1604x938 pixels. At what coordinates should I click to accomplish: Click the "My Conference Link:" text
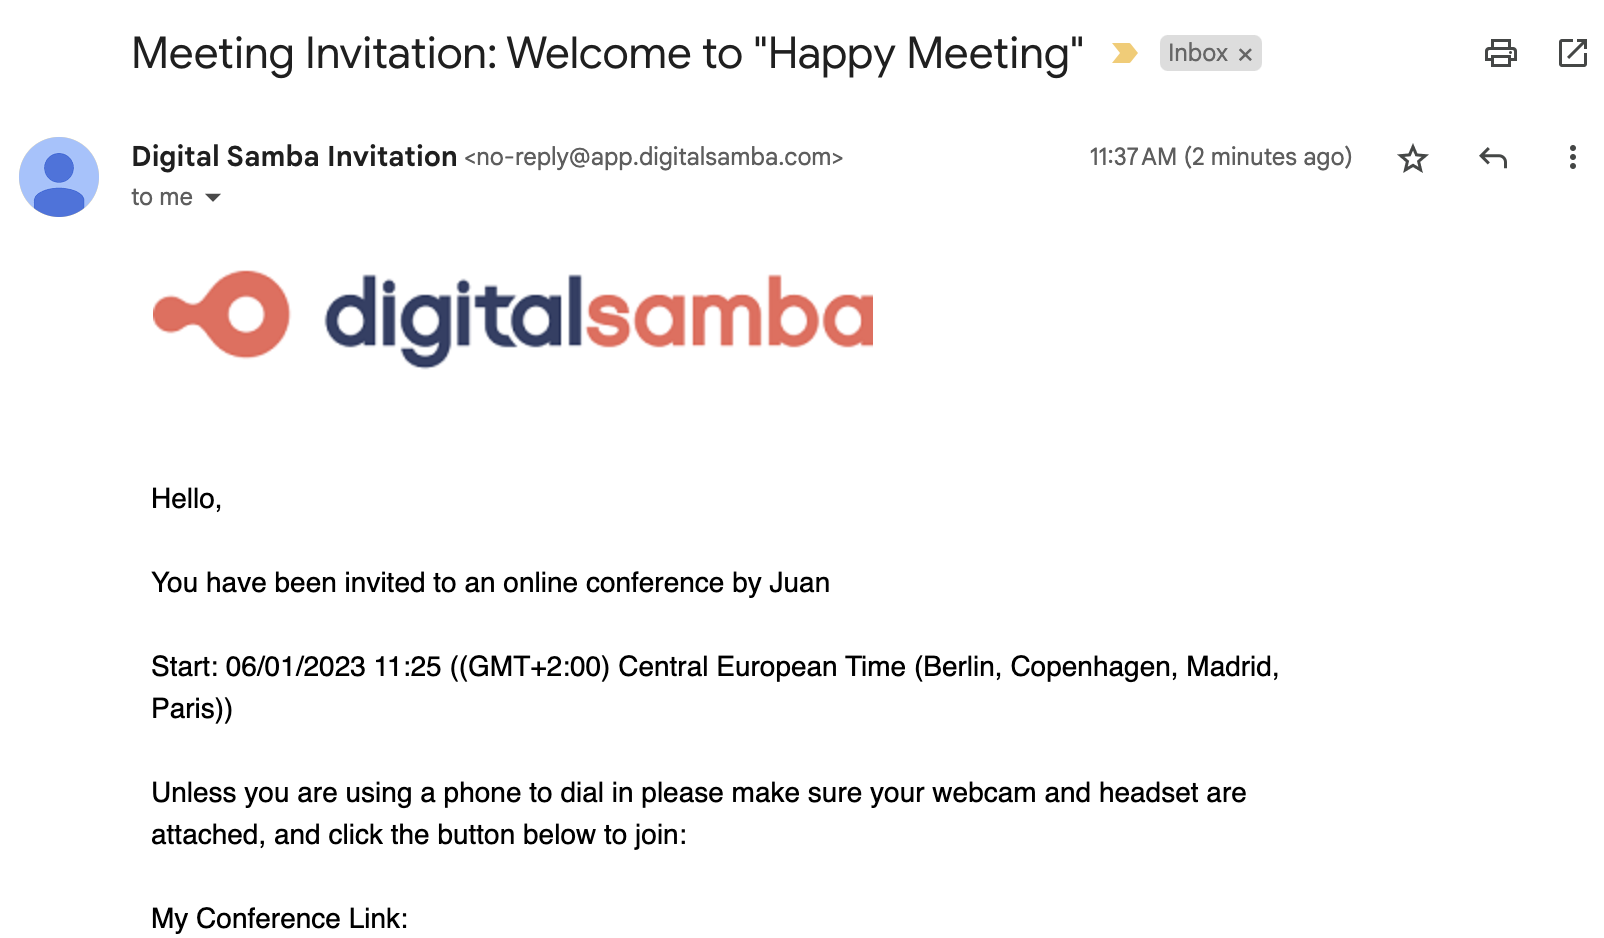click(x=279, y=918)
